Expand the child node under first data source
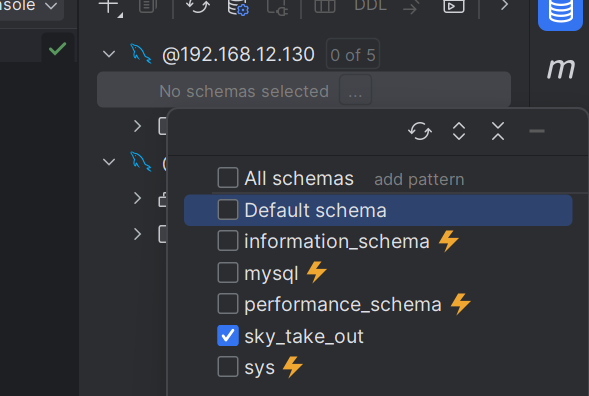The height and width of the screenshot is (396, 589). pos(137,126)
